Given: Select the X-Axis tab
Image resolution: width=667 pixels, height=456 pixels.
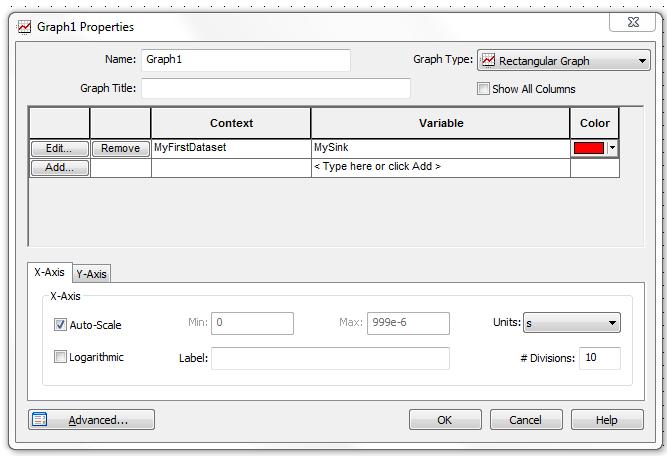Looking at the screenshot, I should click(49, 272).
